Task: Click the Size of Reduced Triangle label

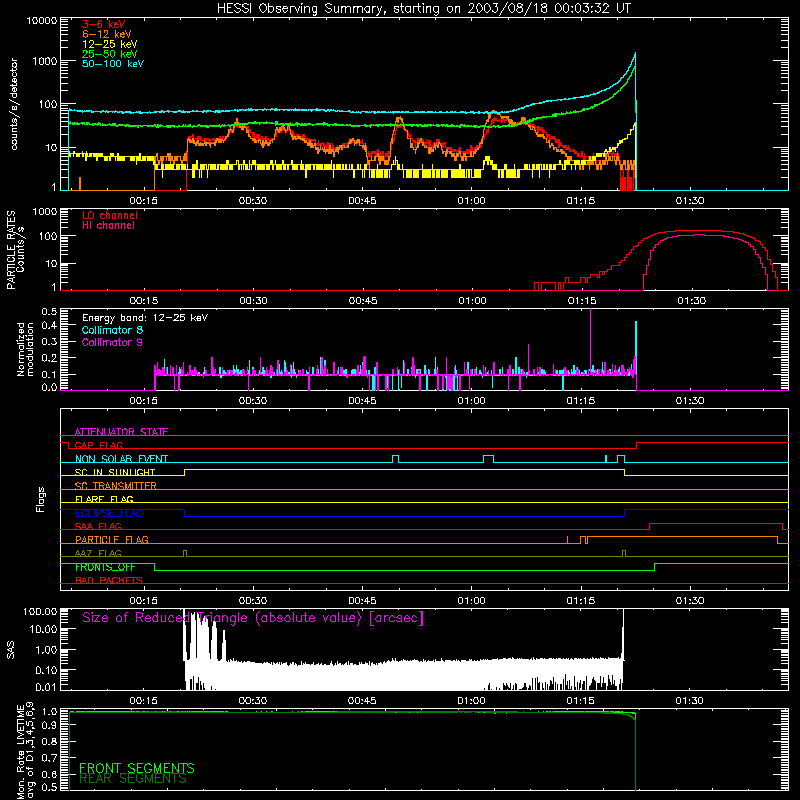Action: pyautogui.click(x=253, y=618)
